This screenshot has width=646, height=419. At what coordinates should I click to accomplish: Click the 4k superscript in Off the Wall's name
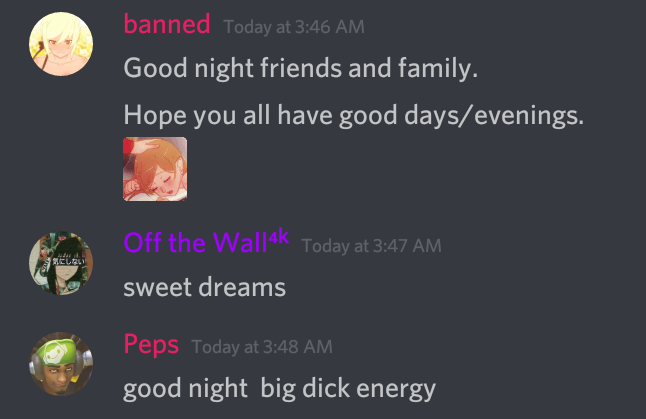click(x=278, y=236)
